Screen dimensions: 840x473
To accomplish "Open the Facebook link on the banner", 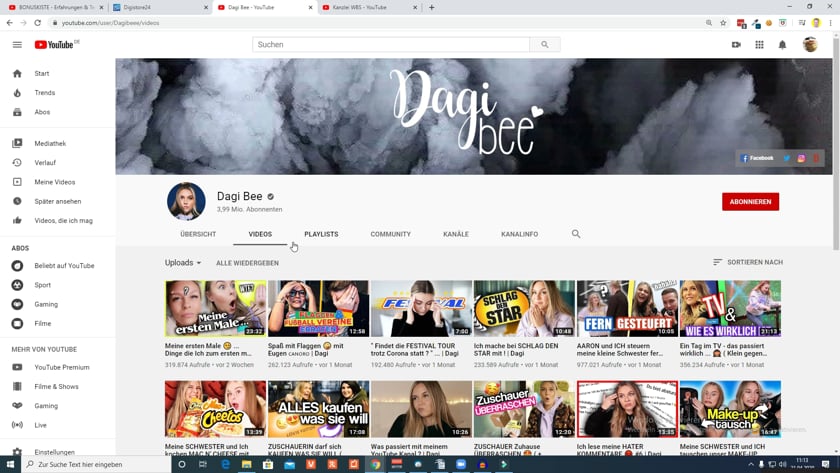I will 757,158.
